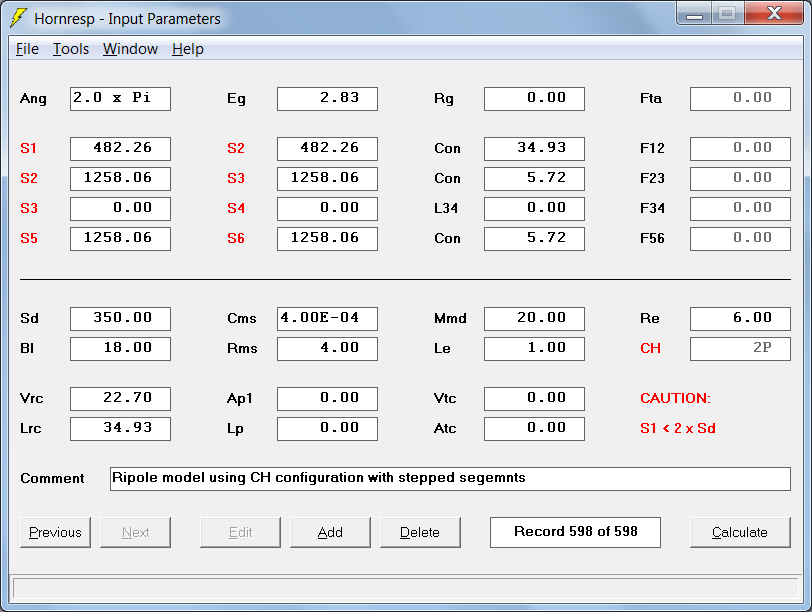Edit the Sd field 350.00
812x612 pixels.
[x=120, y=319]
